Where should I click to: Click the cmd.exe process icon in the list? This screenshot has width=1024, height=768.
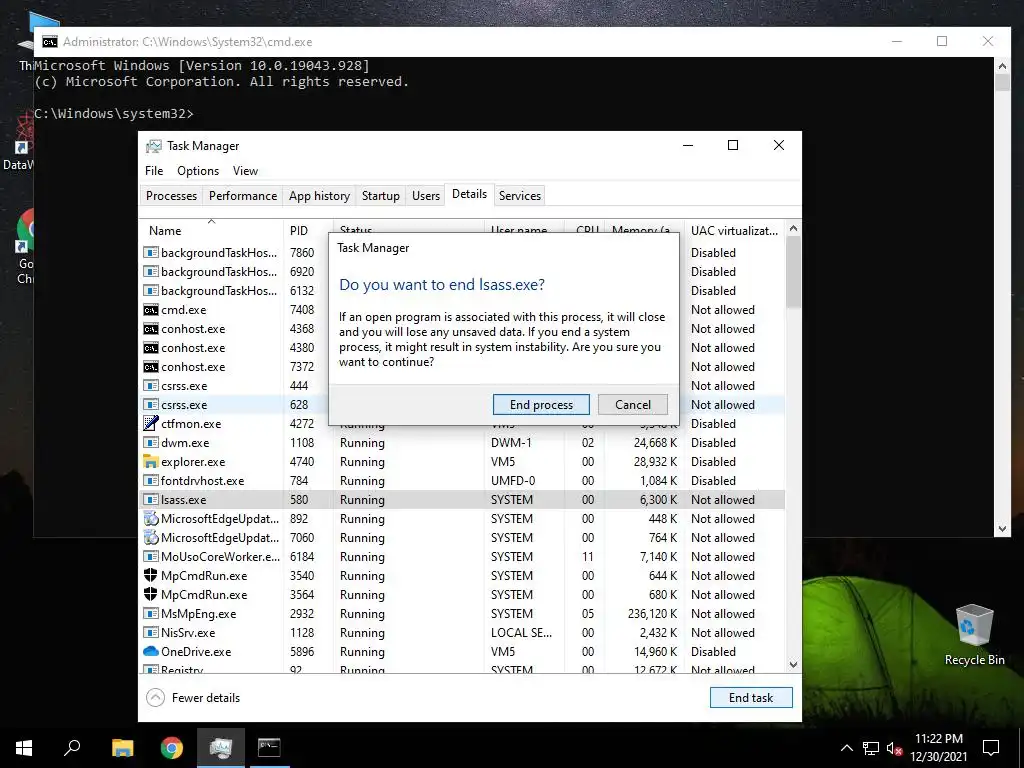click(151, 310)
